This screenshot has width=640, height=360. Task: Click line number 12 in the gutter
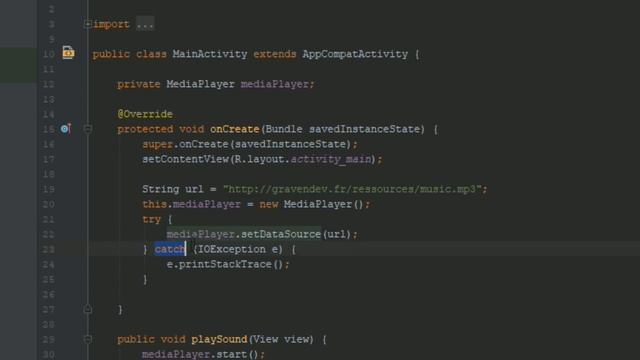(49, 84)
